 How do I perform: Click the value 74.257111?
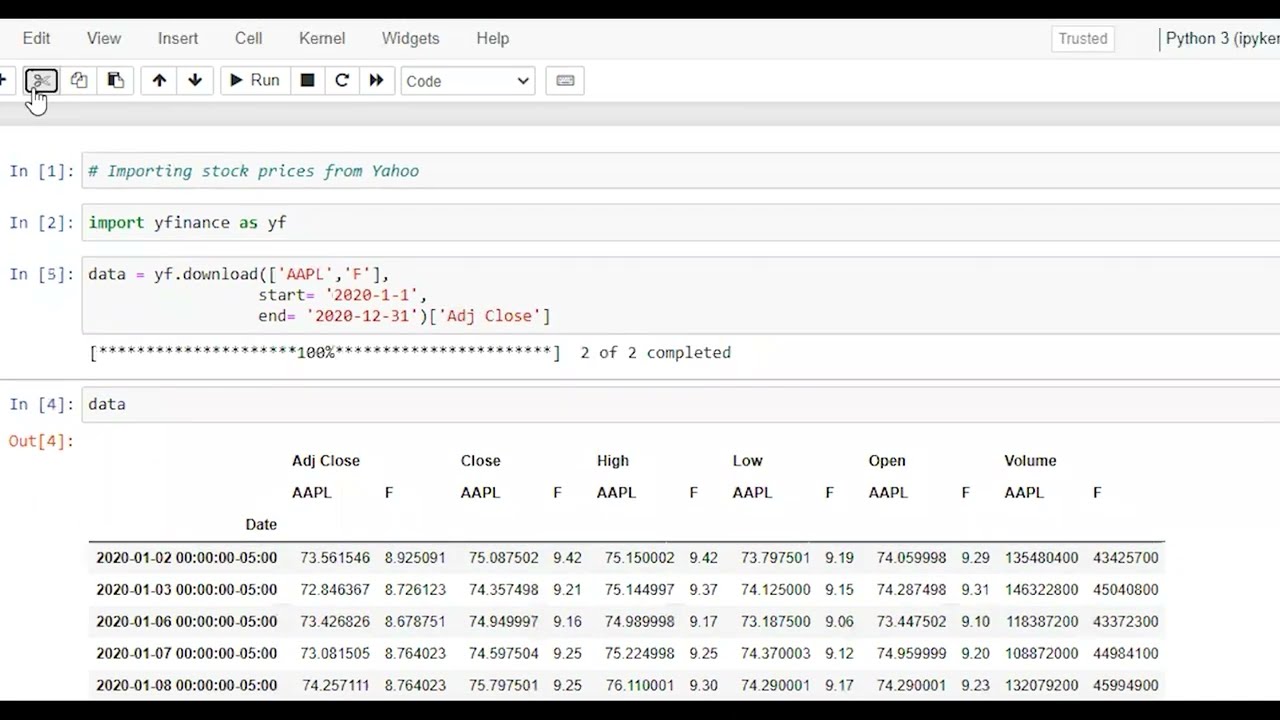335,685
